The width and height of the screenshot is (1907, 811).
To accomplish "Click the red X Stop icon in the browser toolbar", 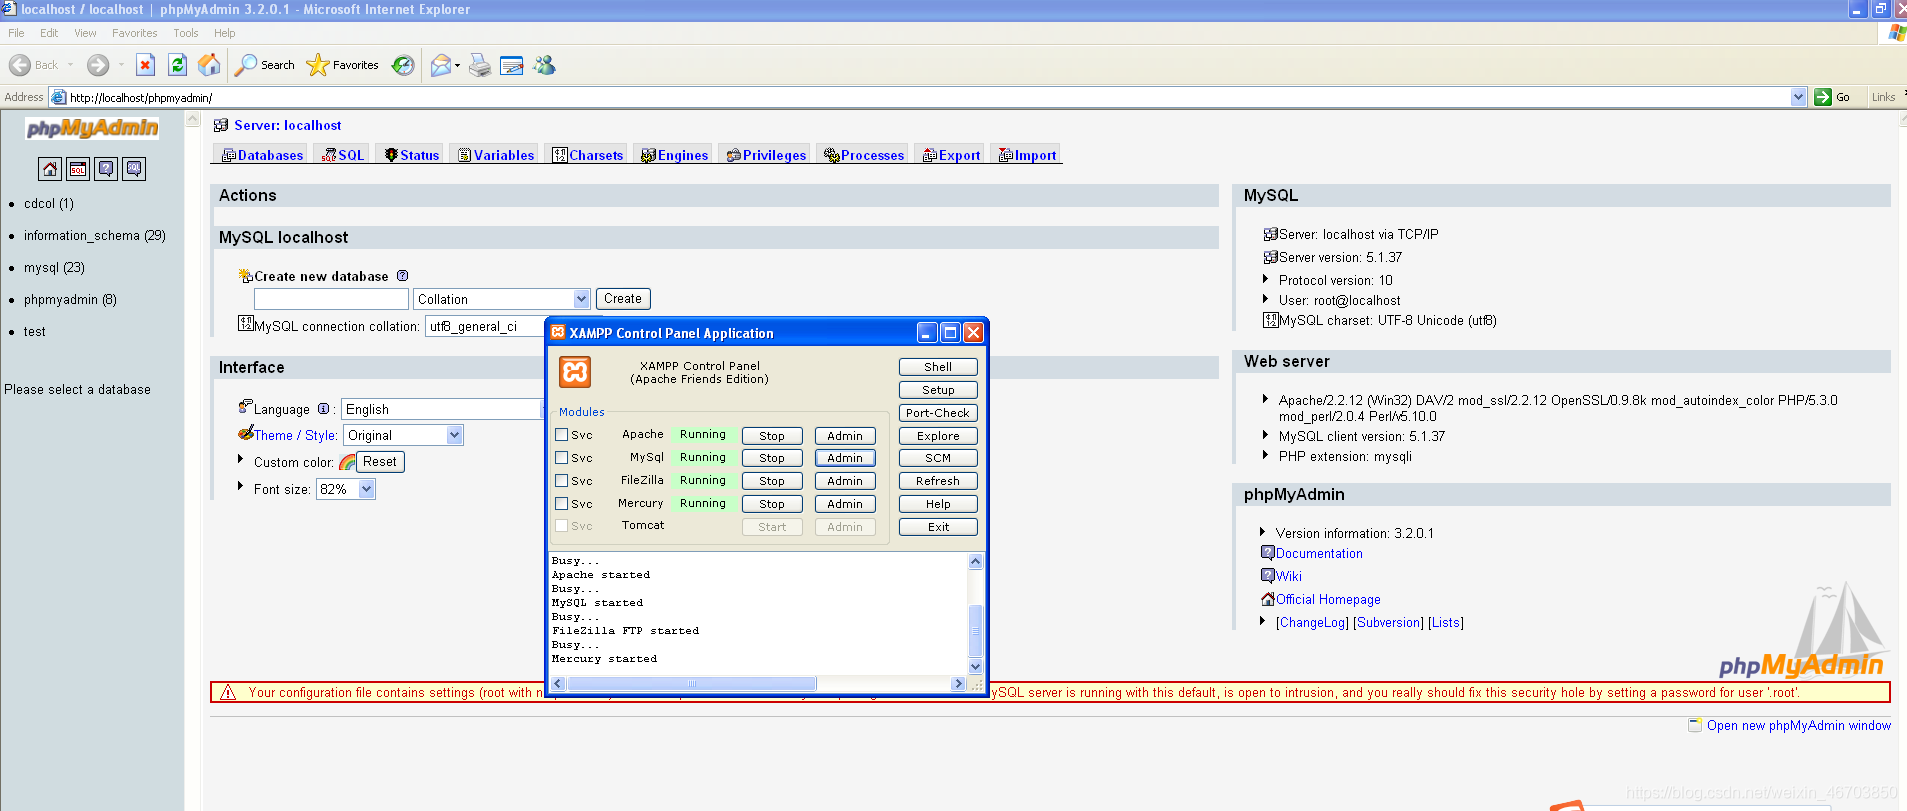I will (x=146, y=65).
